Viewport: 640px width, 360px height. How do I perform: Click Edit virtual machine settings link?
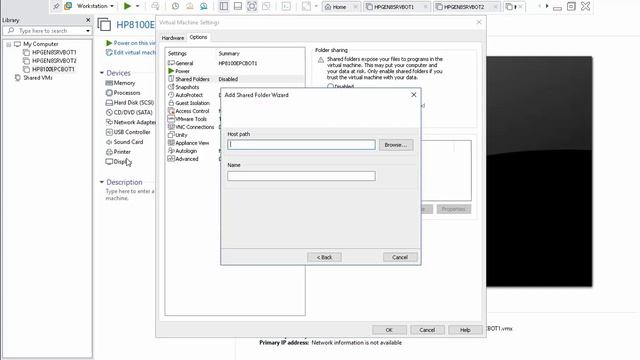[131, 53]
